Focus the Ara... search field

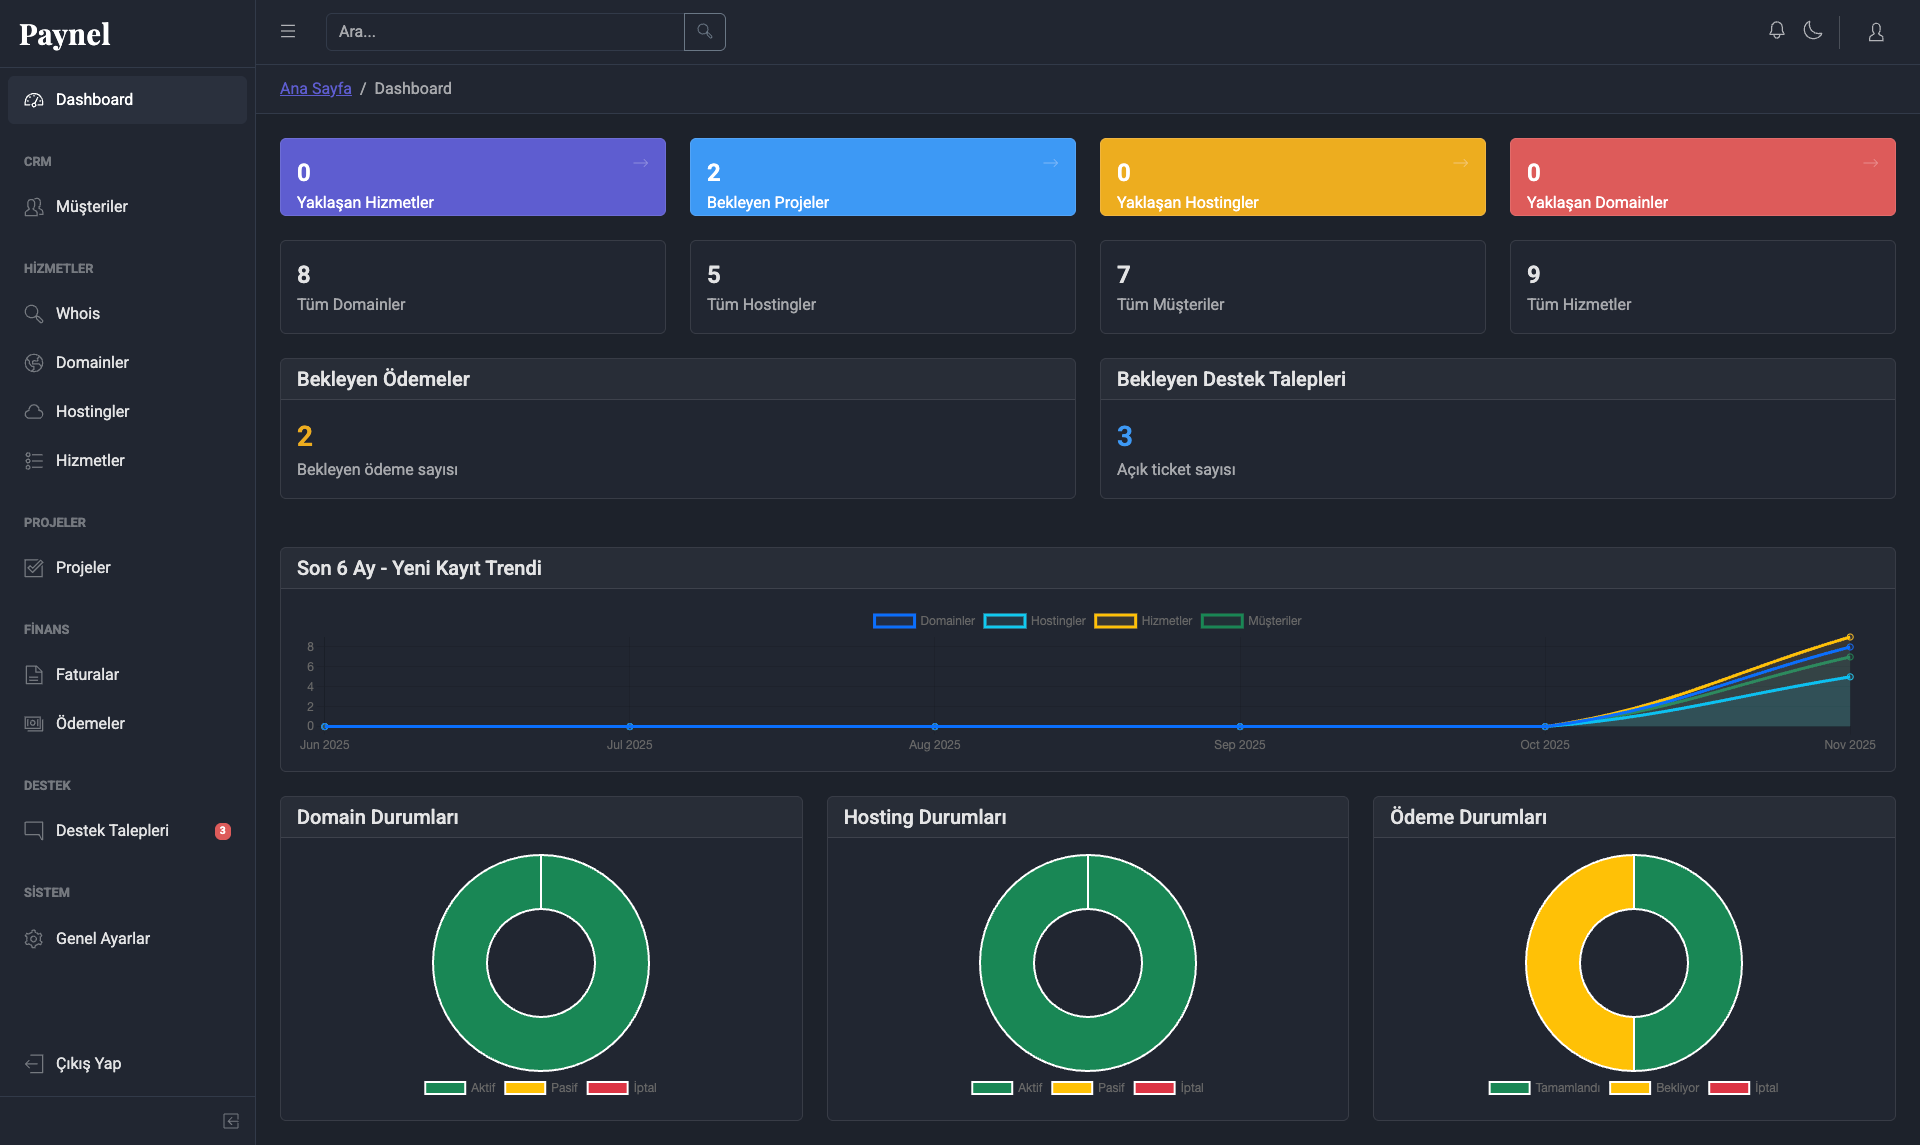click(x=505, y=32)
